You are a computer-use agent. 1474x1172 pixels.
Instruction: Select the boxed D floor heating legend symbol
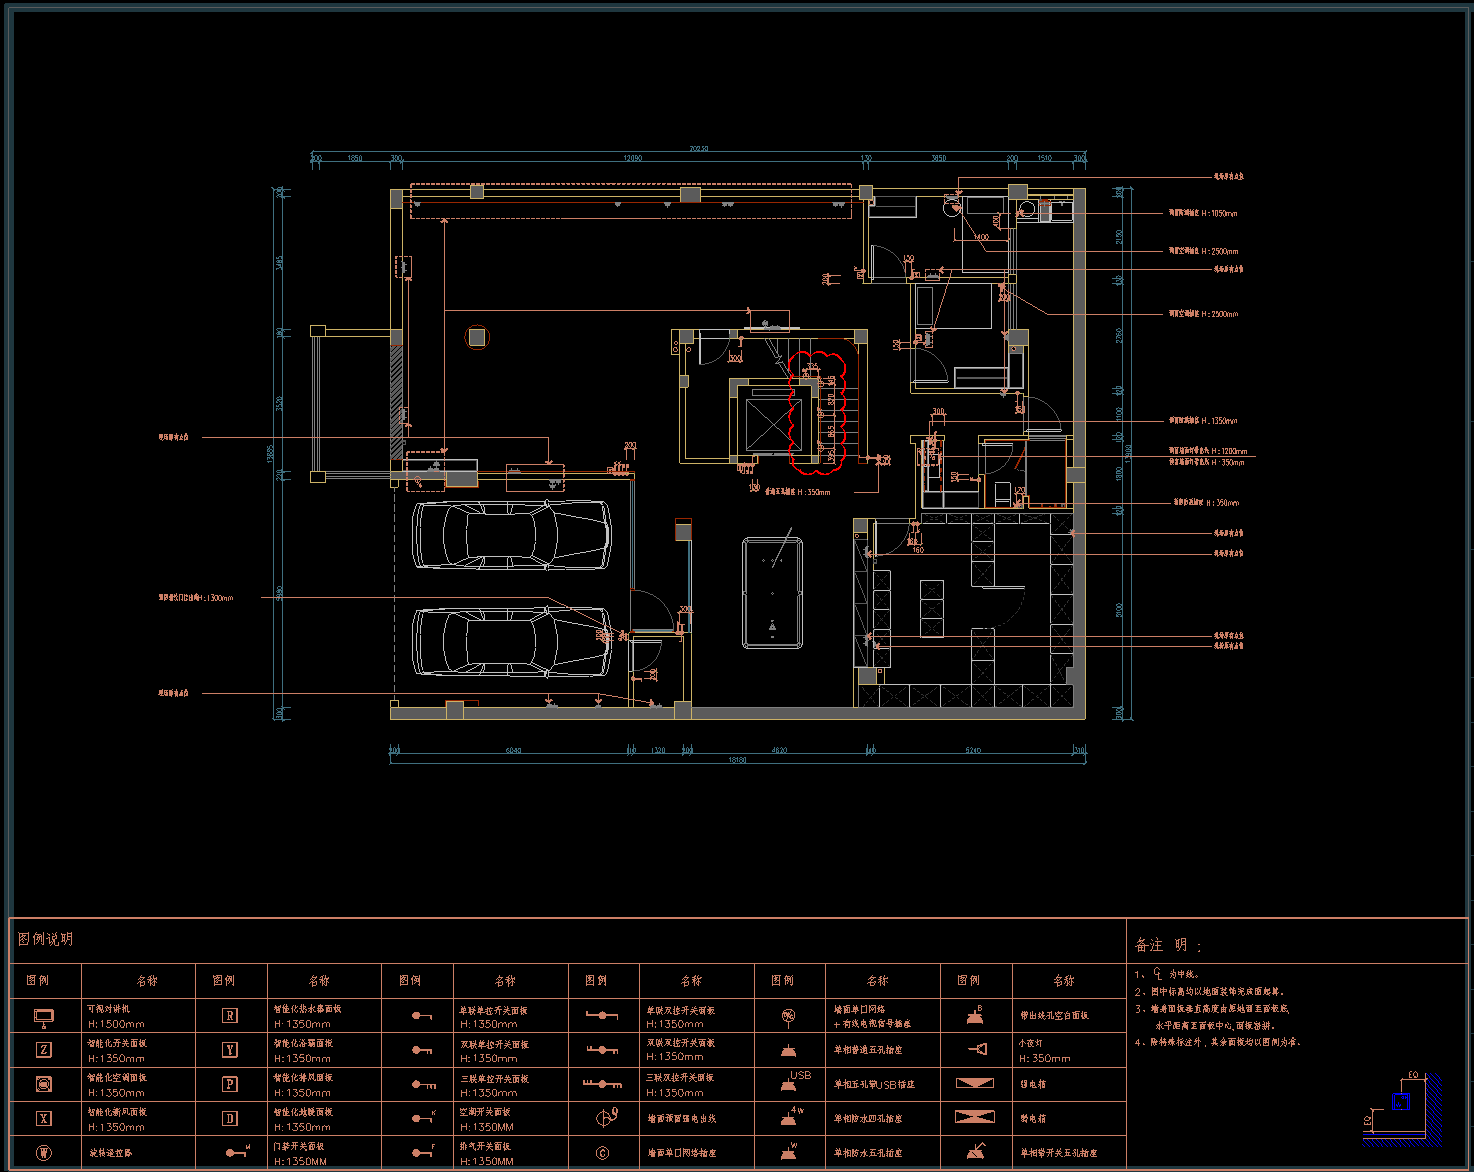coord(230,1119)
